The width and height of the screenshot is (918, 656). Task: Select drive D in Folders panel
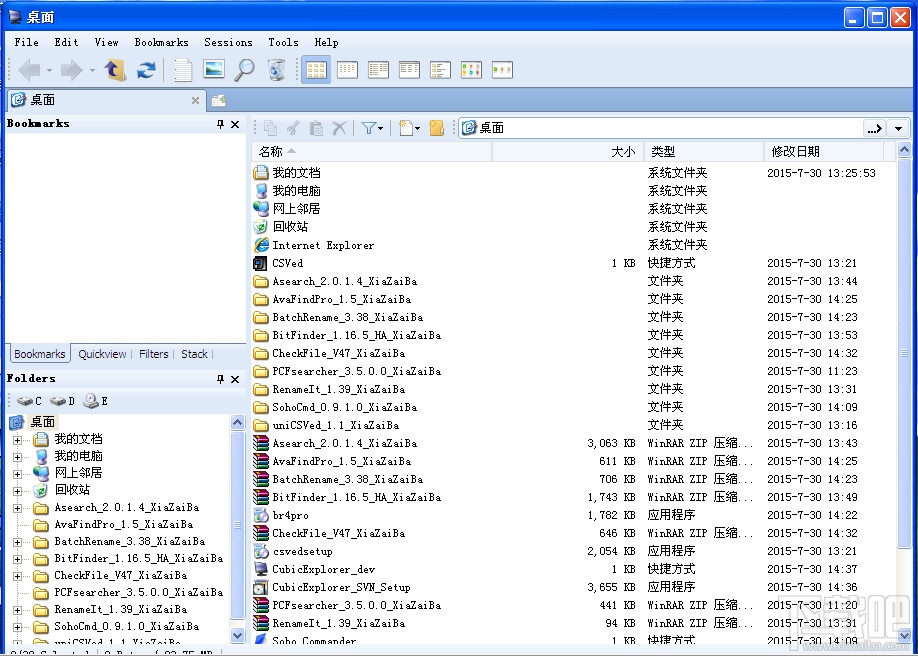(62, 401)
